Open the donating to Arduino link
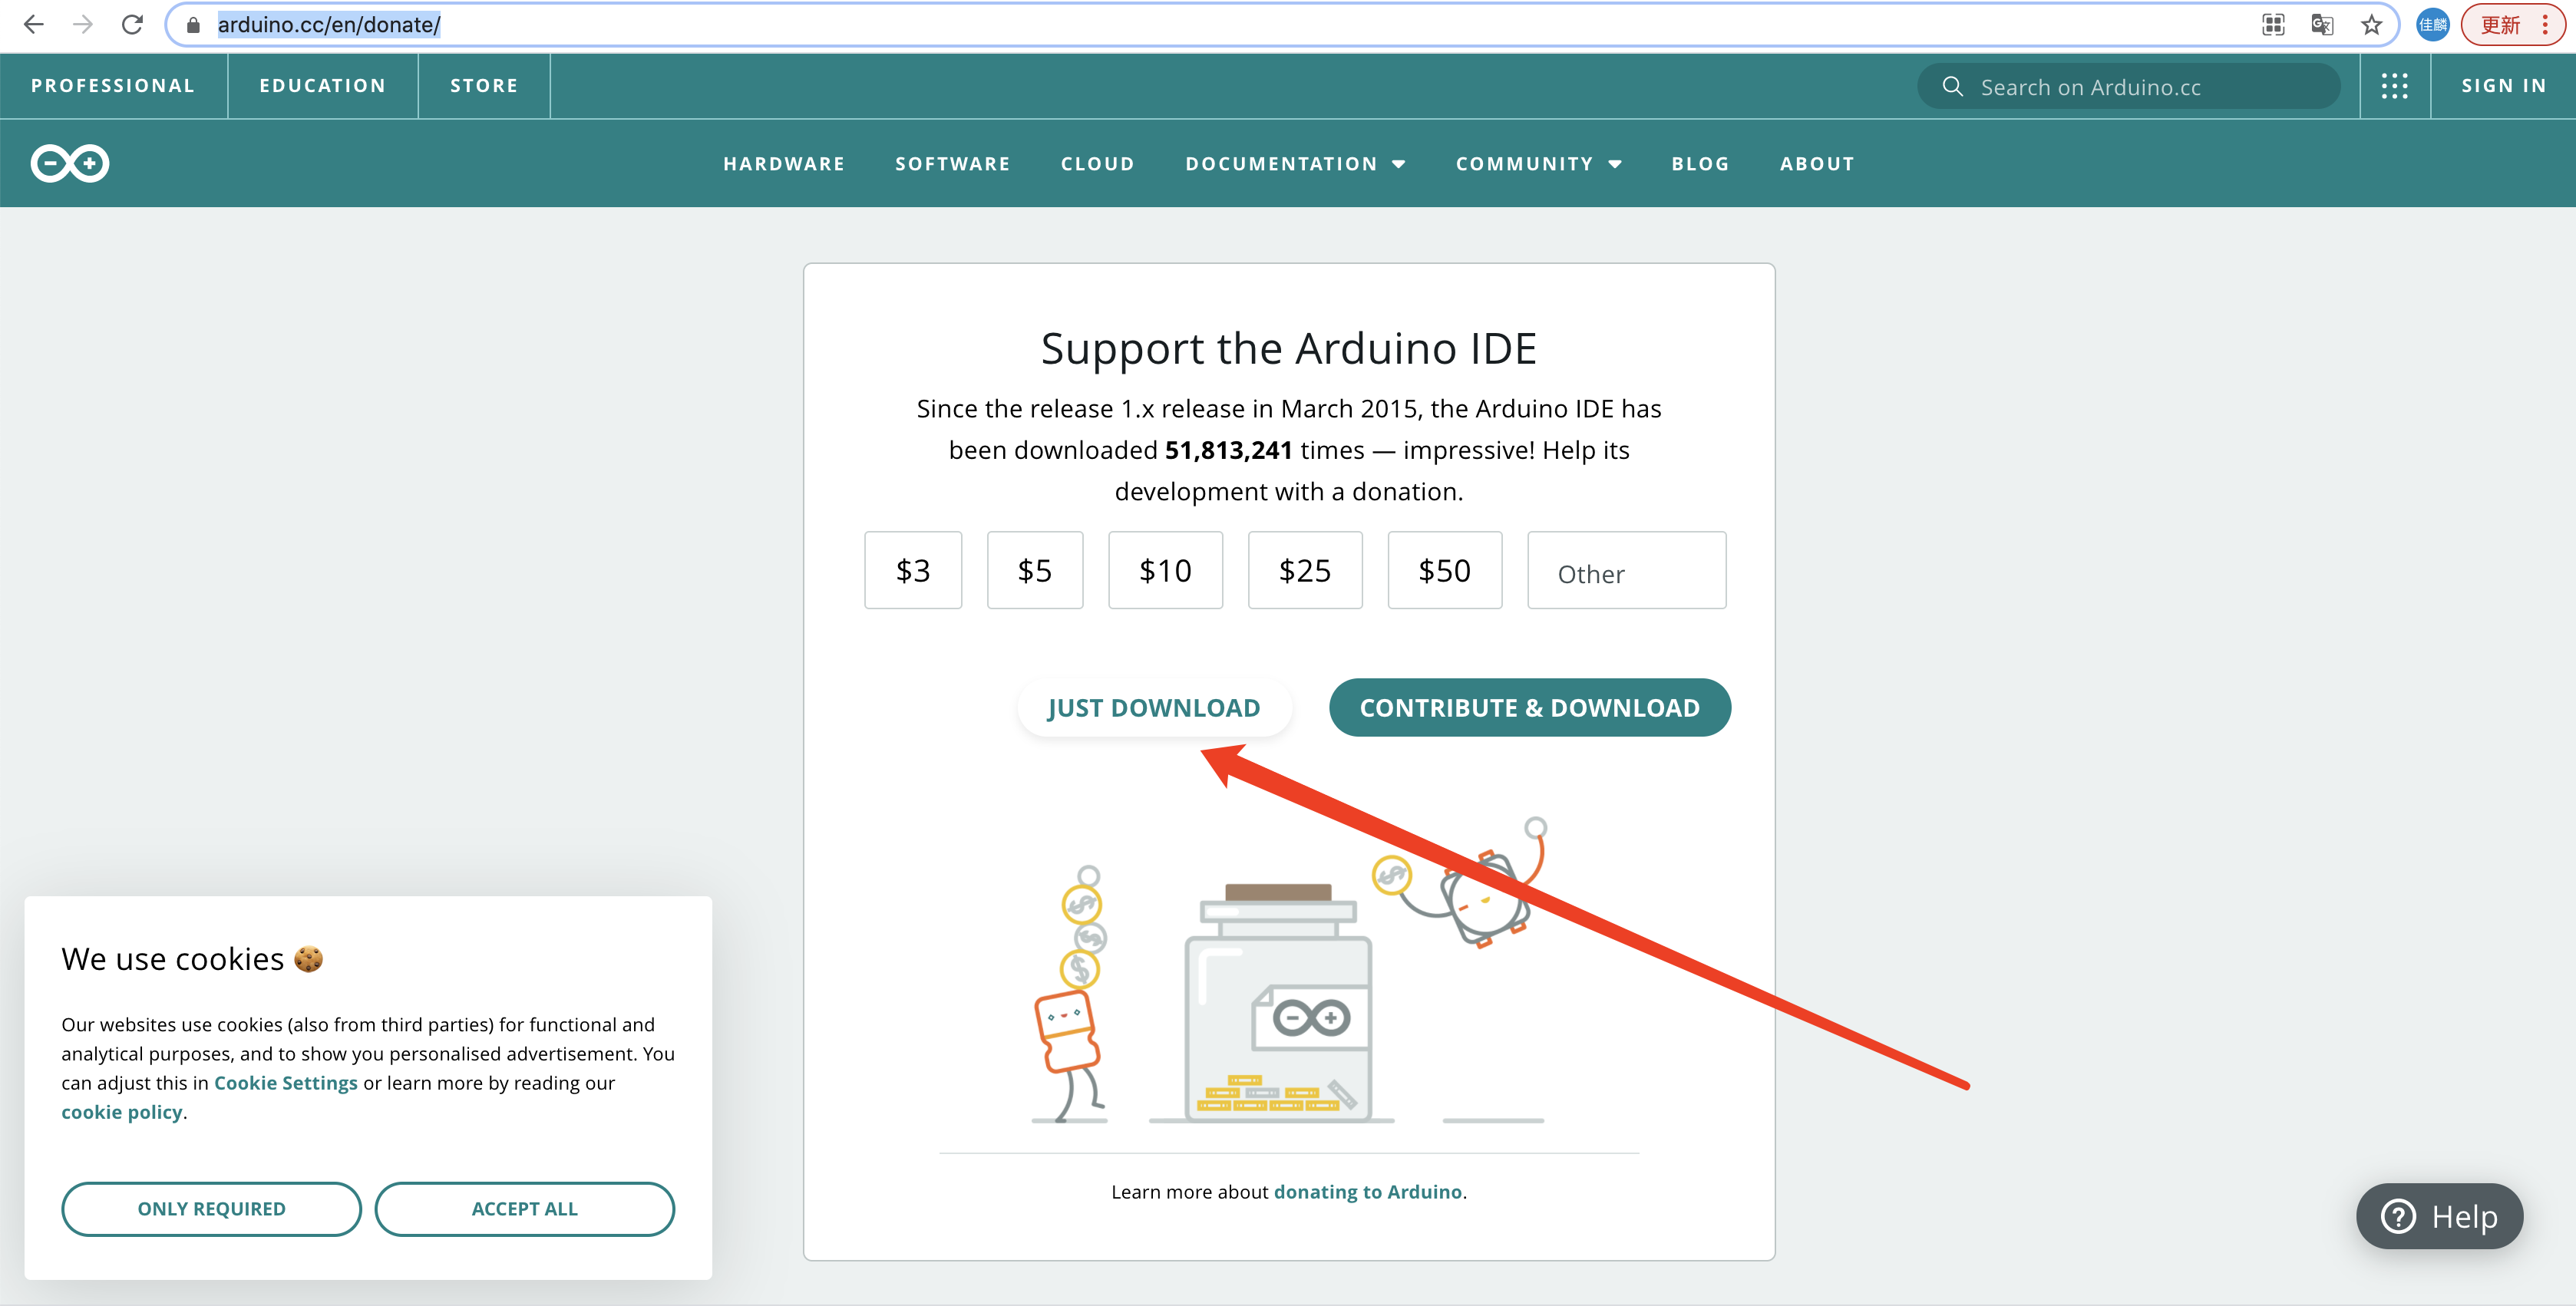Image resolution: width=2576 pixels, height=1306 pixels. pyautogui.click(x=1367, y=1192)
